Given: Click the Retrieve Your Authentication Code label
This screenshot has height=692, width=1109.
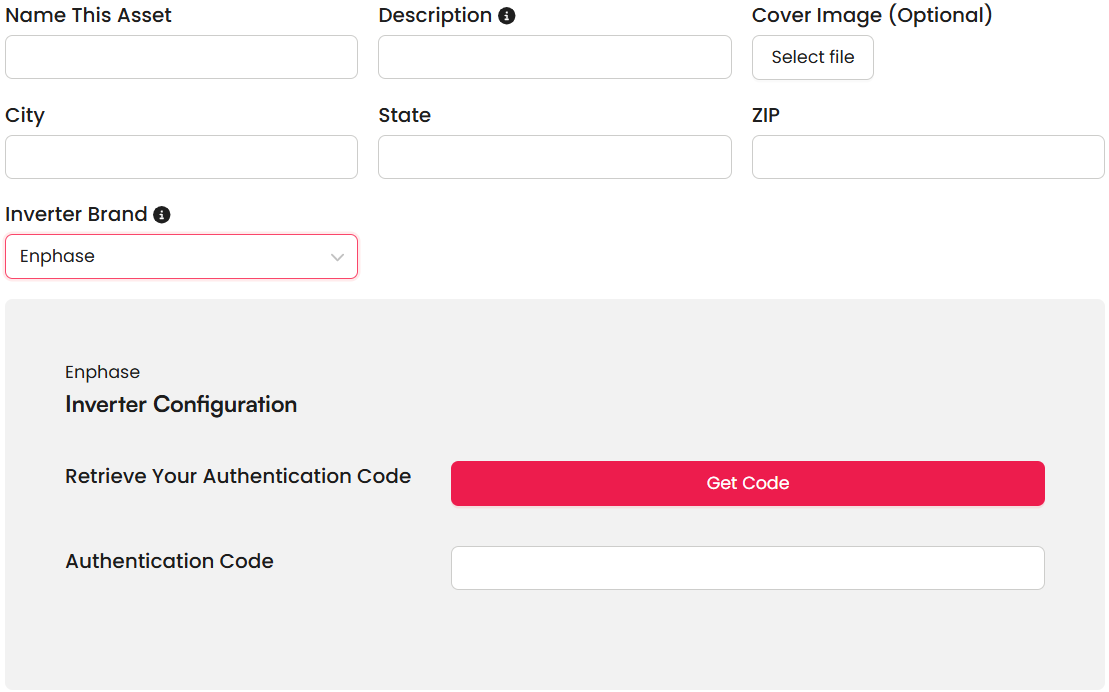Looking at the screenshot, I should click(238, 476).
